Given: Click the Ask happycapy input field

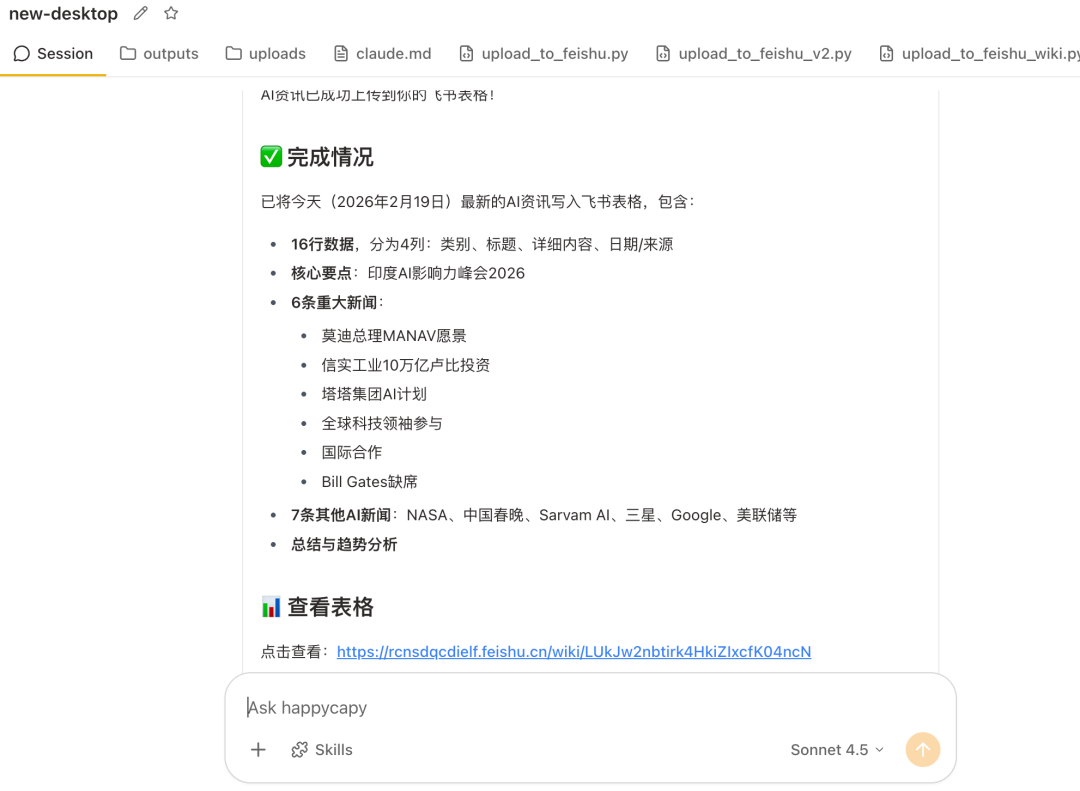Looking at the screenshot, I should pyautogui.click(x=500, y=707).
